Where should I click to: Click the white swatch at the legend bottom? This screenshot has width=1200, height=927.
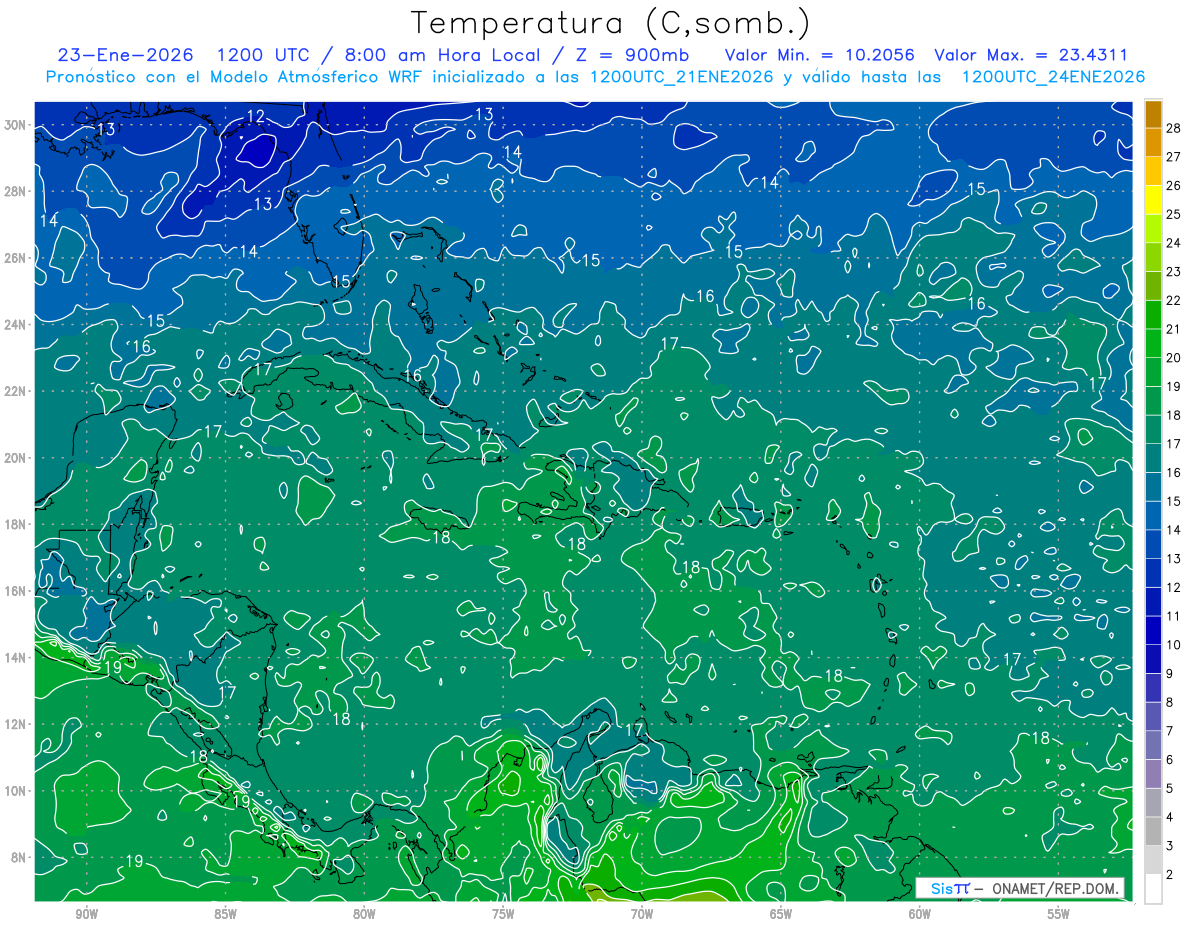(1153, 889)
